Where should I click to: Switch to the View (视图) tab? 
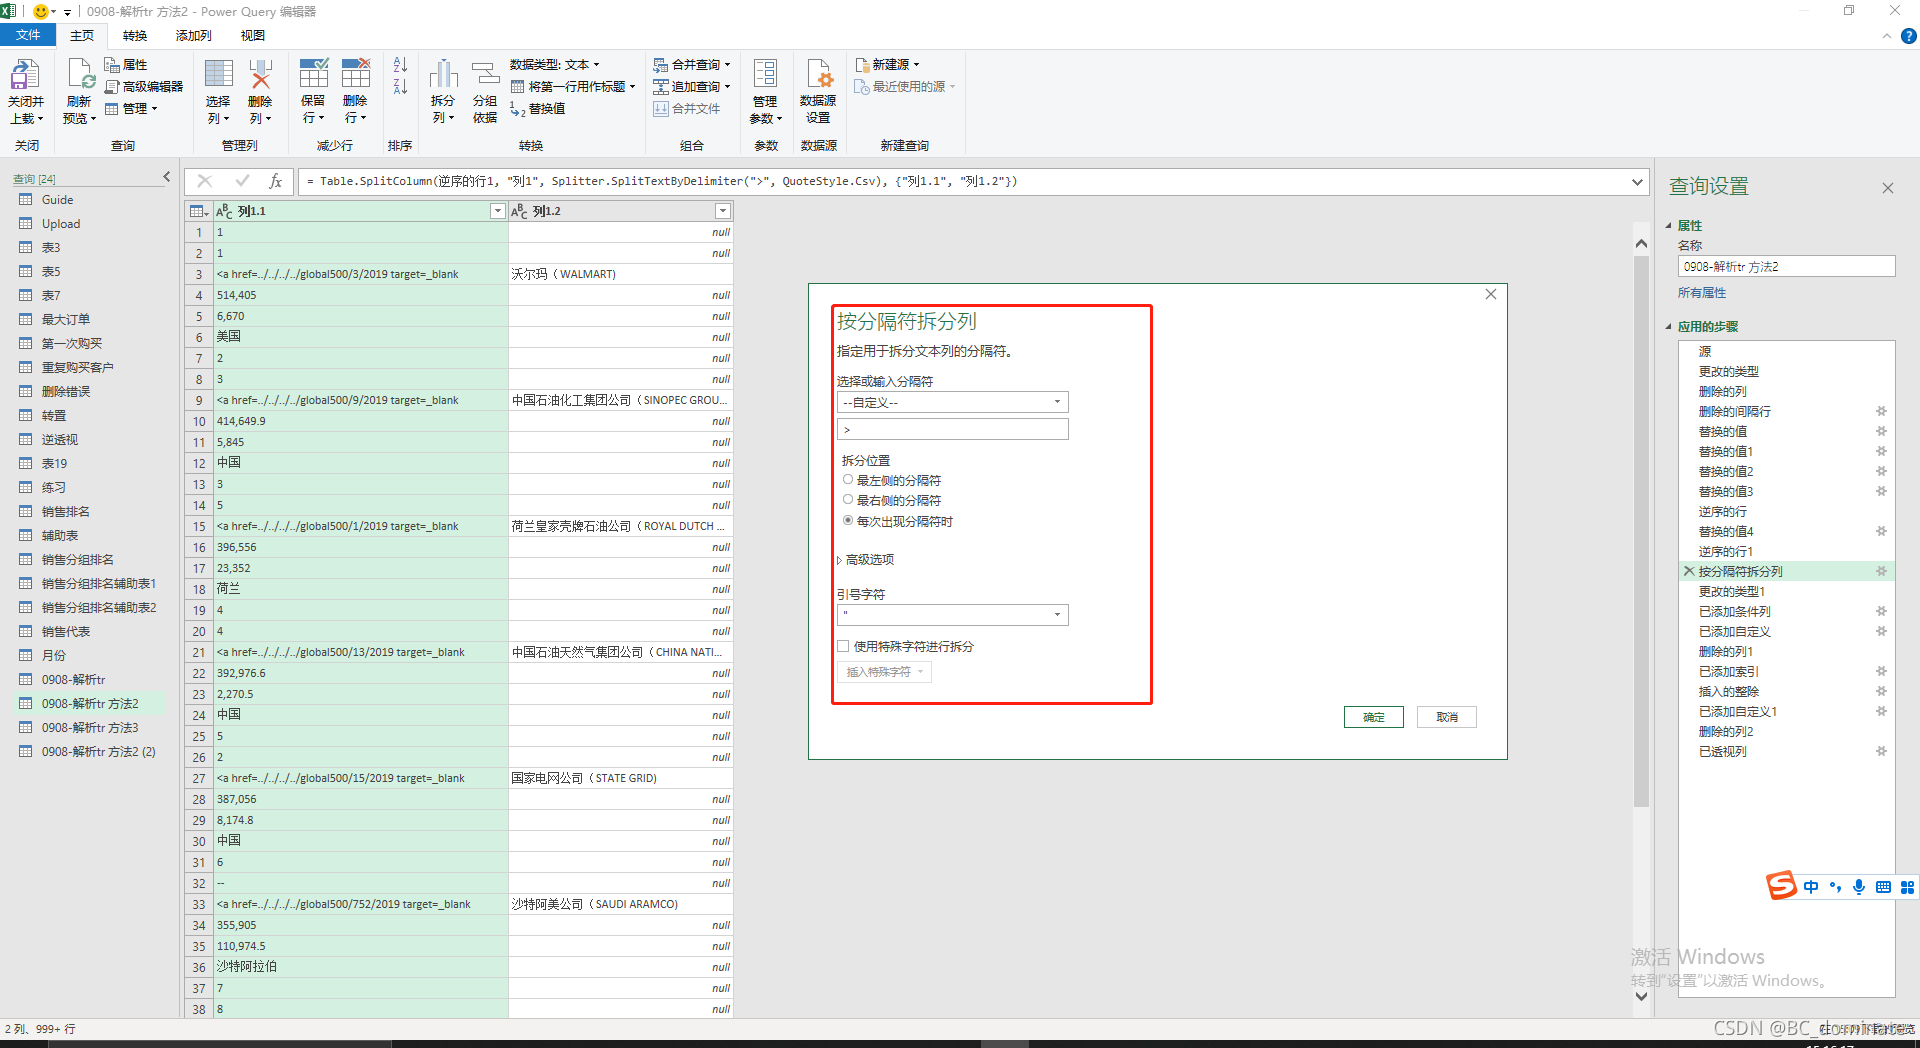click(253, 36)
